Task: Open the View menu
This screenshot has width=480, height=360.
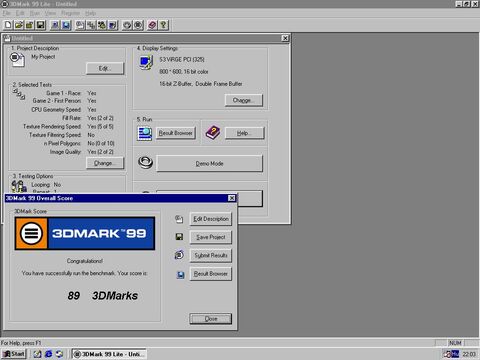Action: point(50,13)
